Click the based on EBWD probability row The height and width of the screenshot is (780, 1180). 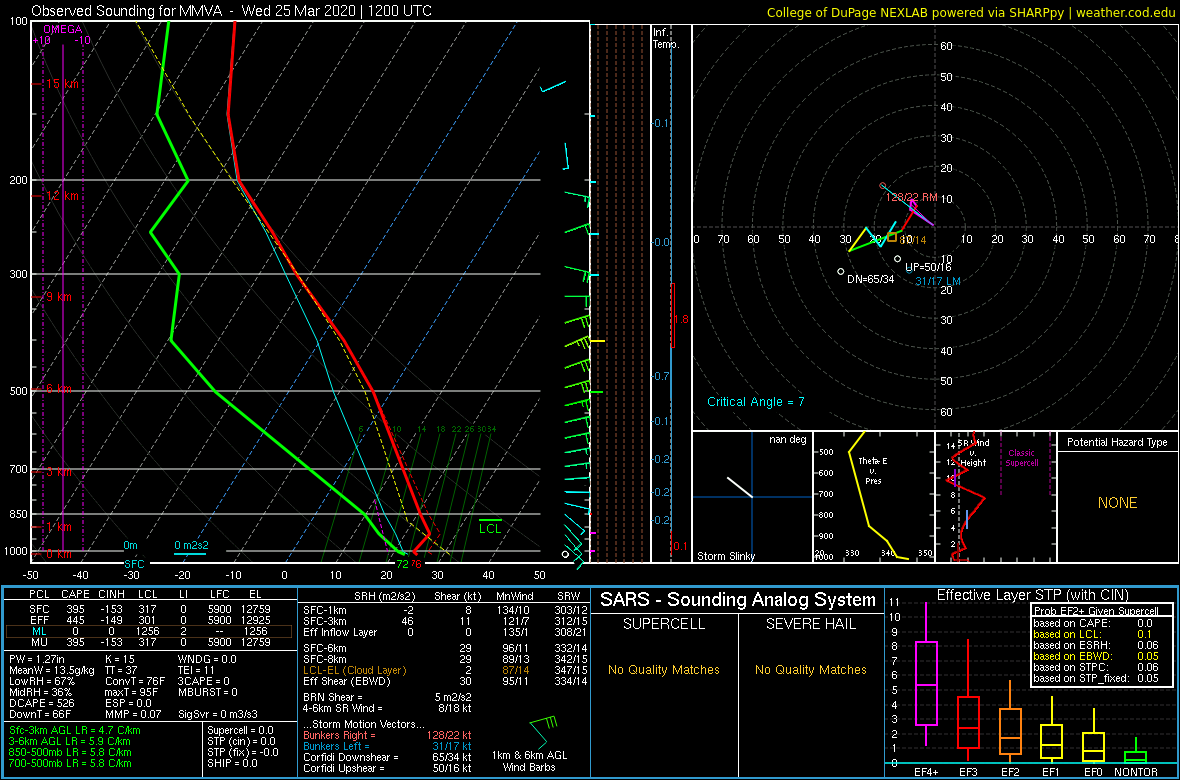click(x=1100, y=657)
